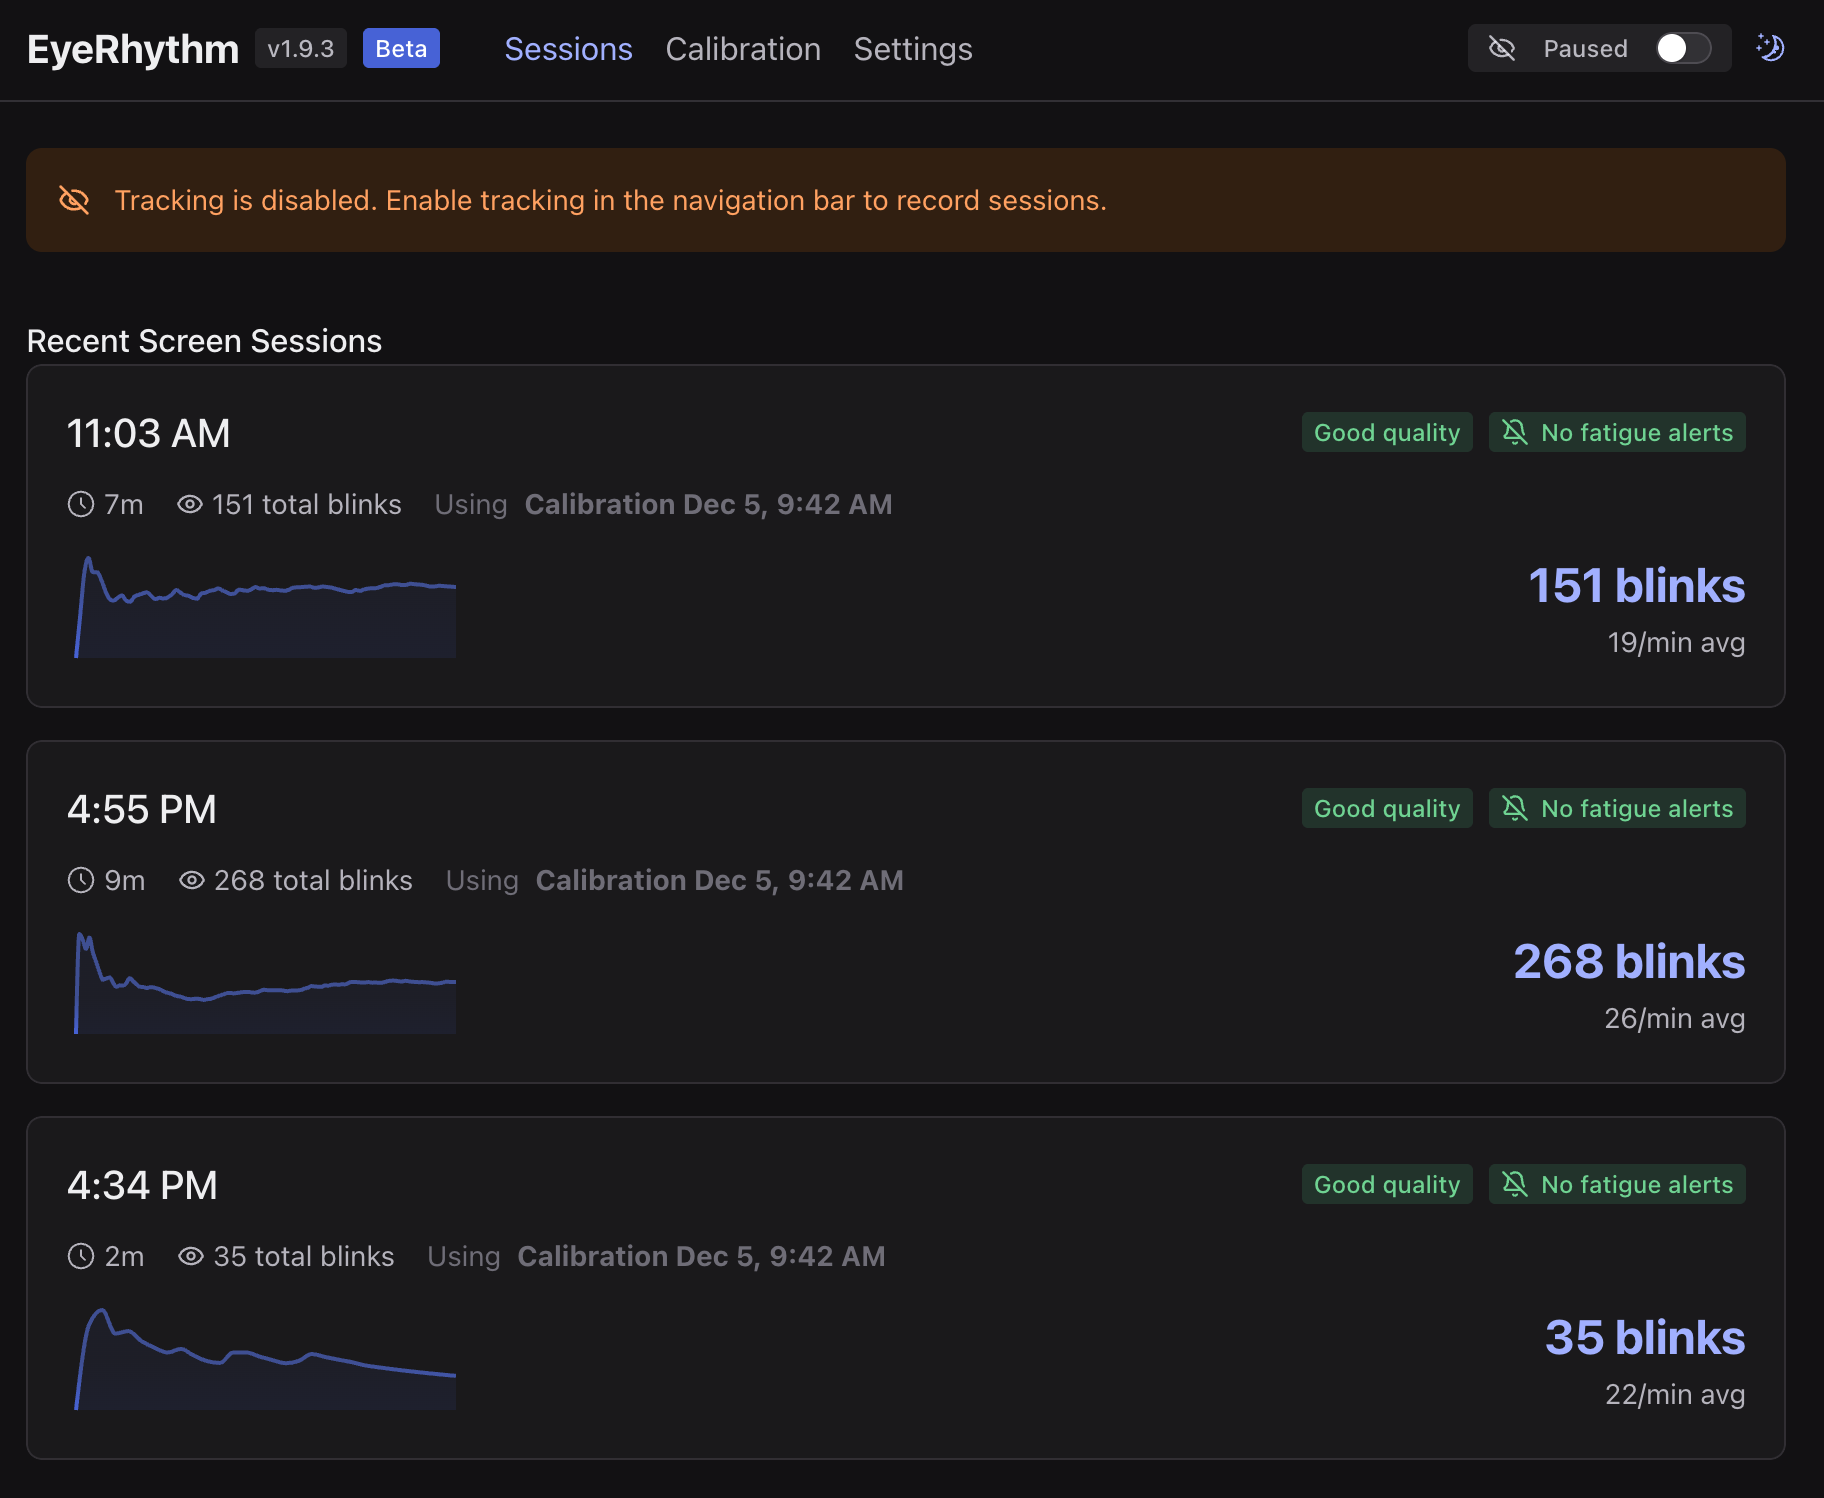Click the clock icon next to 2m

tap(81, 1256)
